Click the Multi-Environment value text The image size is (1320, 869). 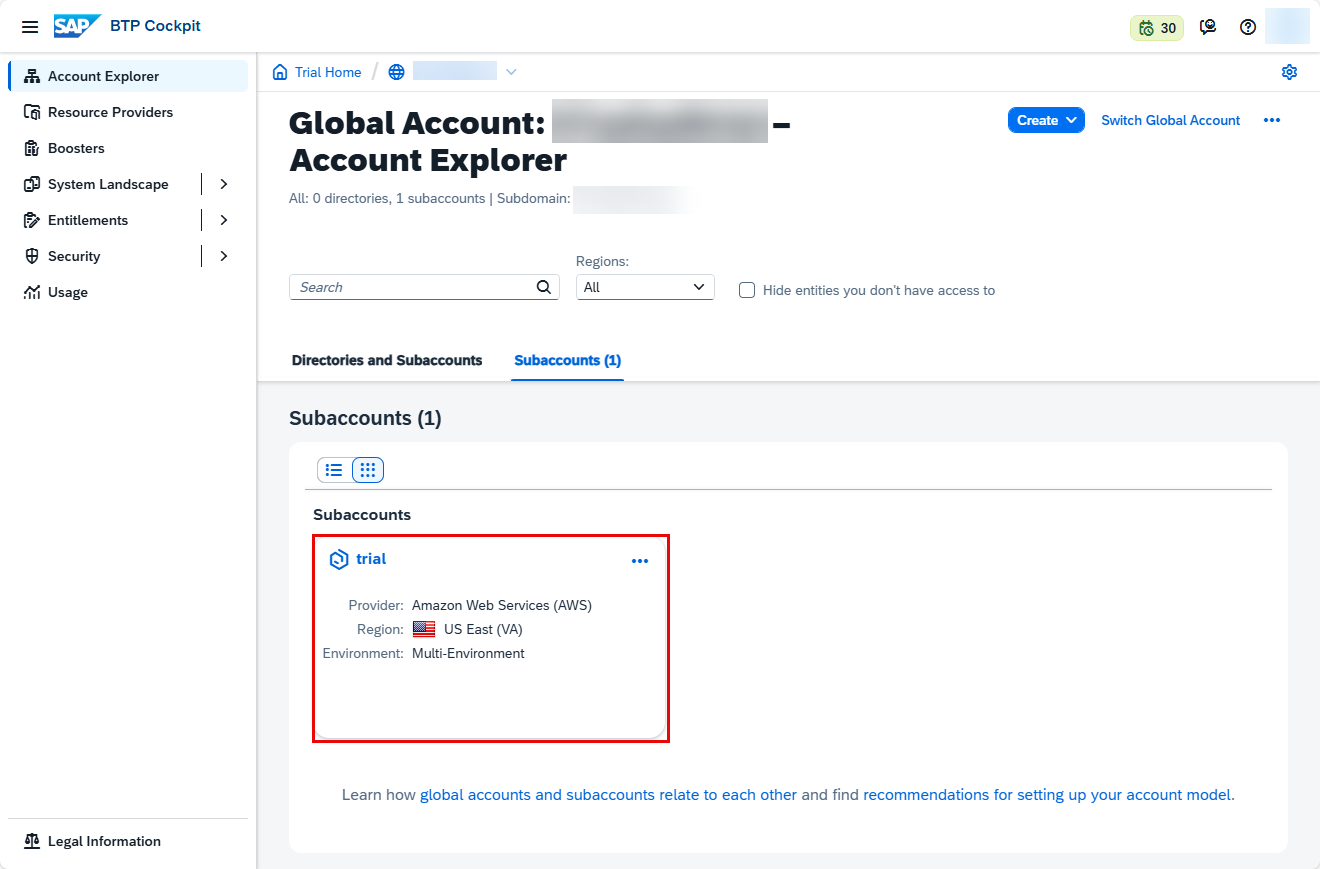pos(468,653)
